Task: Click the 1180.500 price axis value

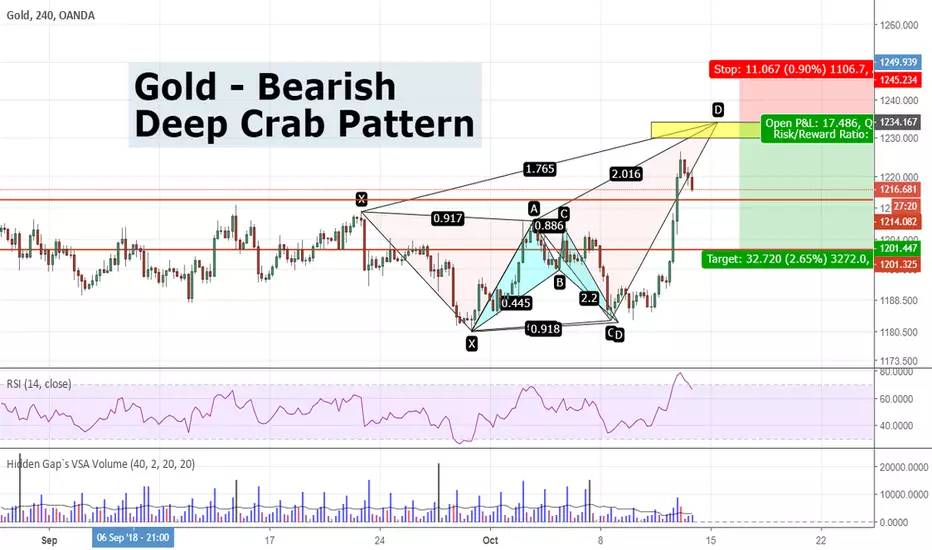Action: click(899, 332)
